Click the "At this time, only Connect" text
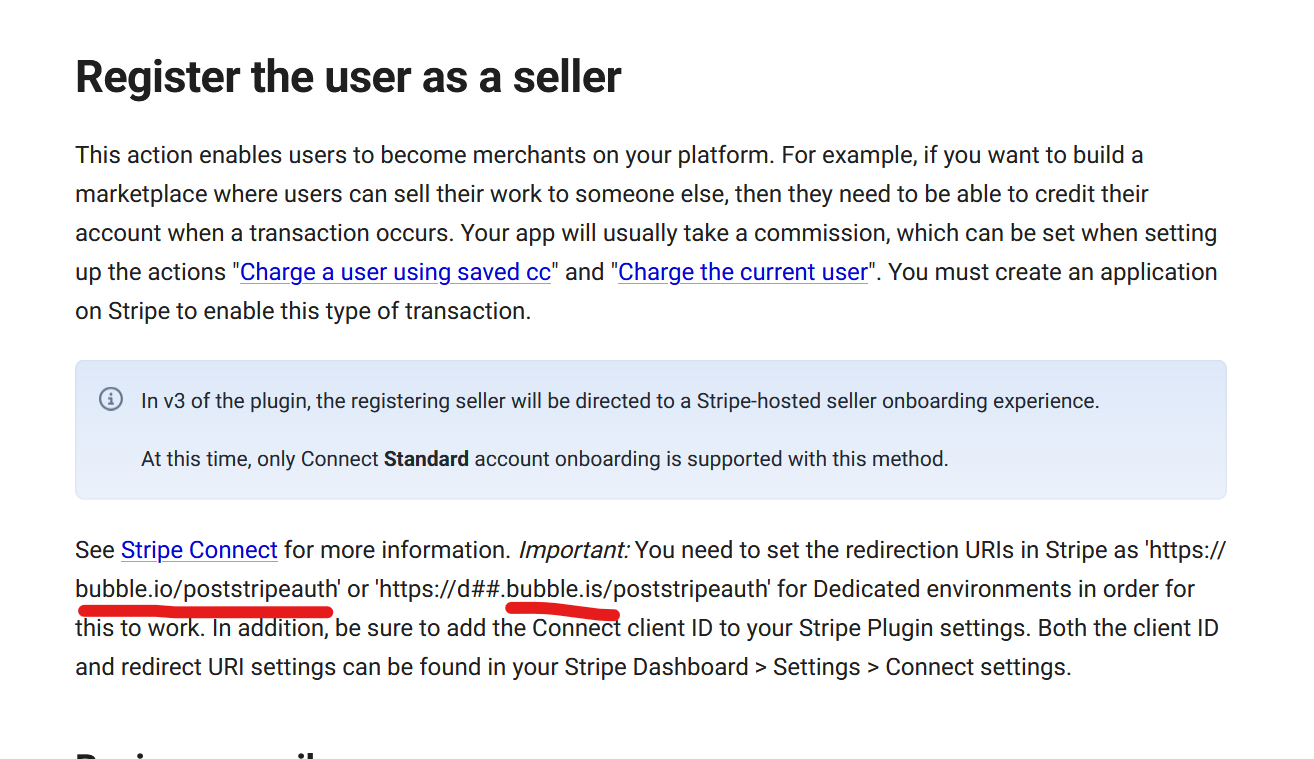This screenshot has width=1314, height=759. pyautogui.click(x=260, y=459)
